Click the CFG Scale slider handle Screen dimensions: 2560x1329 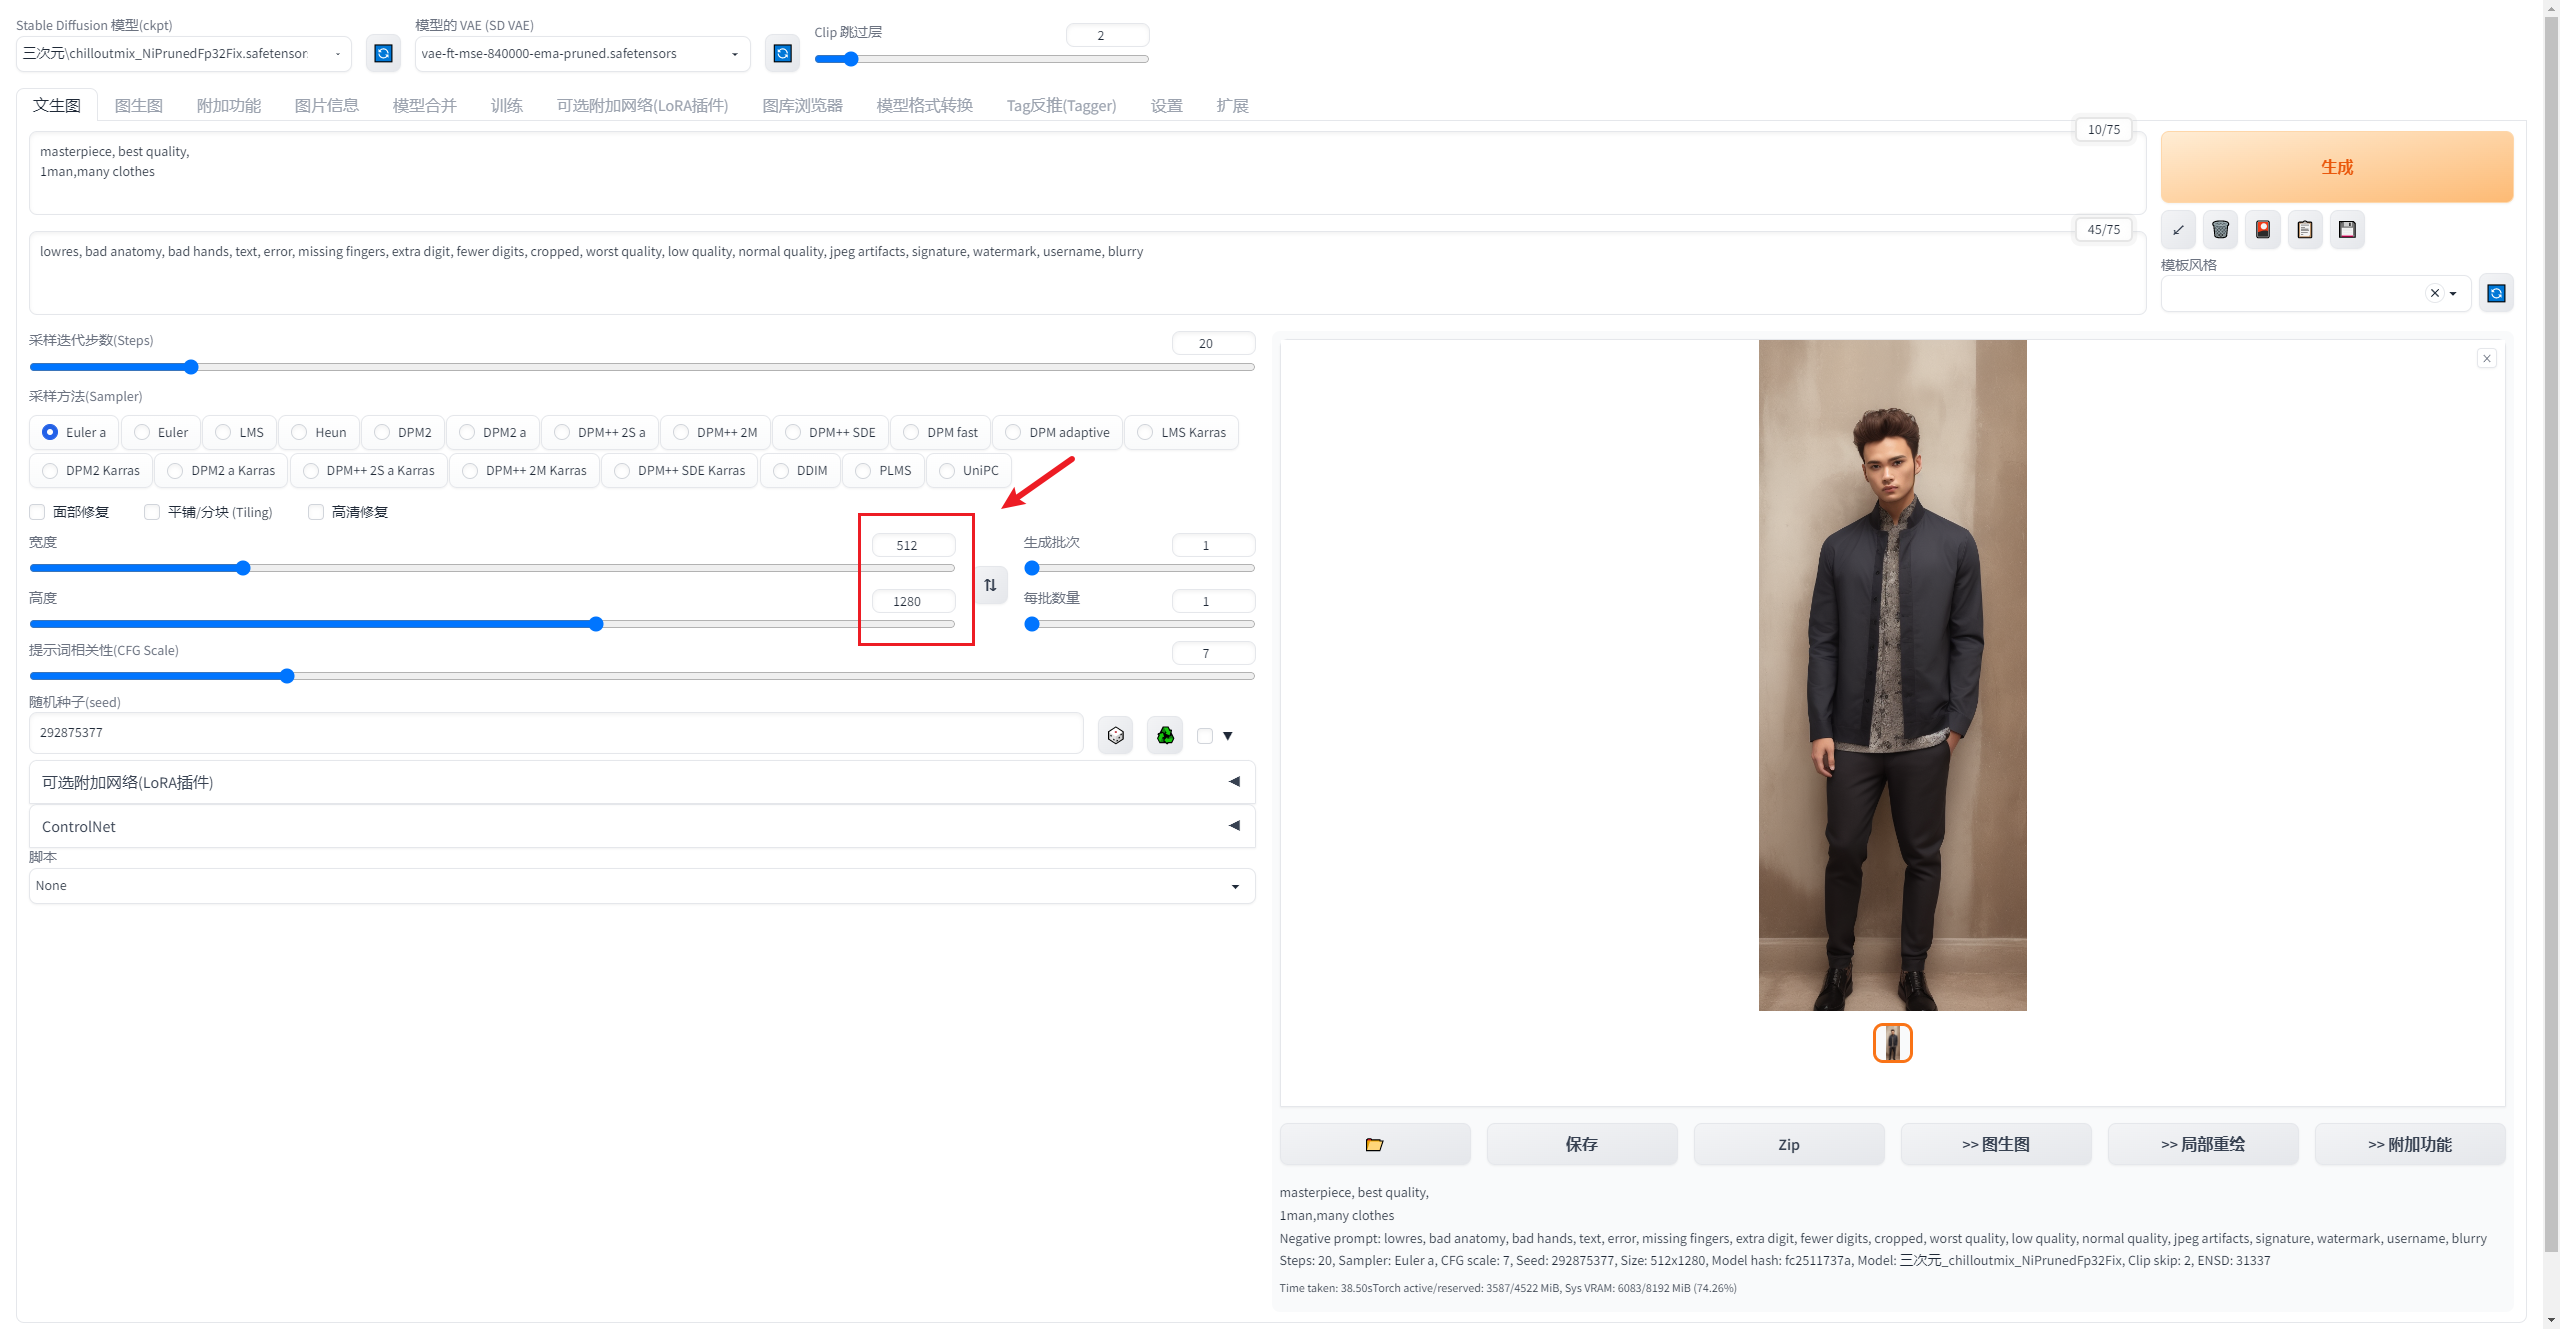[x=287, y=676]
